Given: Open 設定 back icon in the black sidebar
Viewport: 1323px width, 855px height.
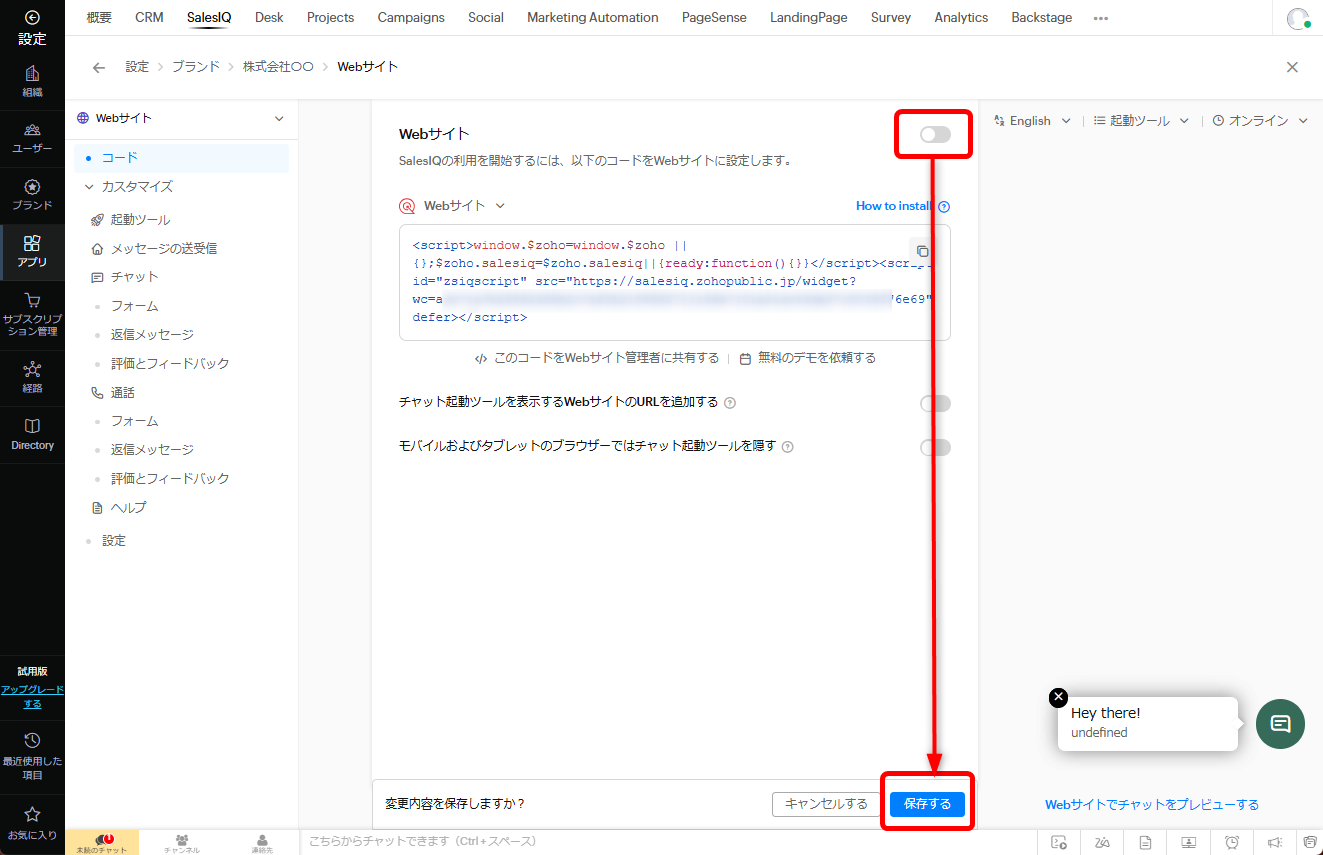Looking at the screenshot, I should 32,17.
